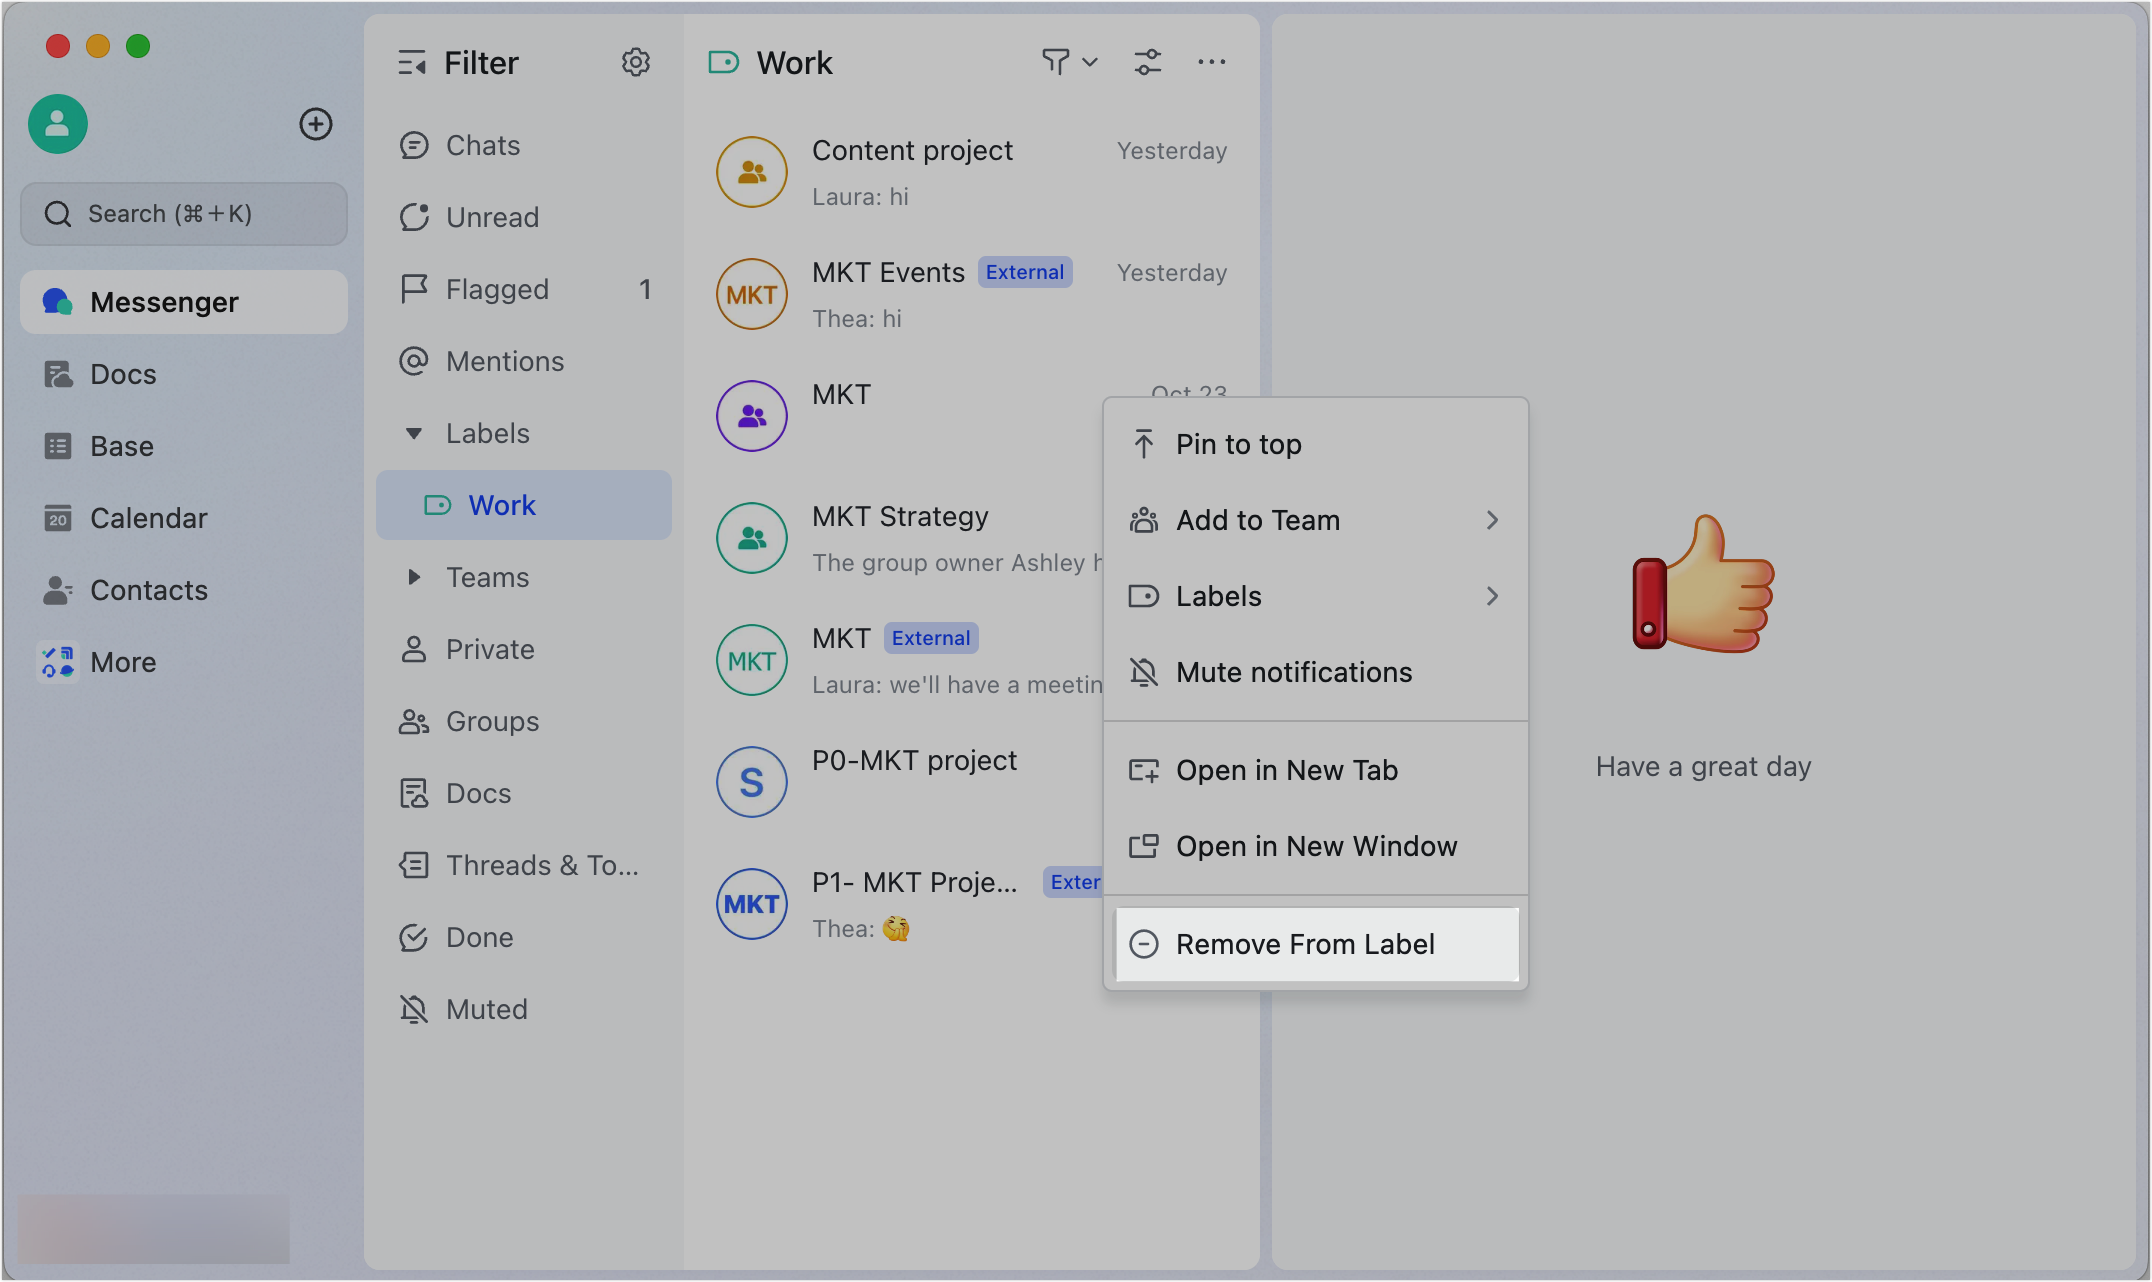Screen dimensions: 2152x1282
Task: Collapse the Labels section triangle
Action: [x=413, y=433]
